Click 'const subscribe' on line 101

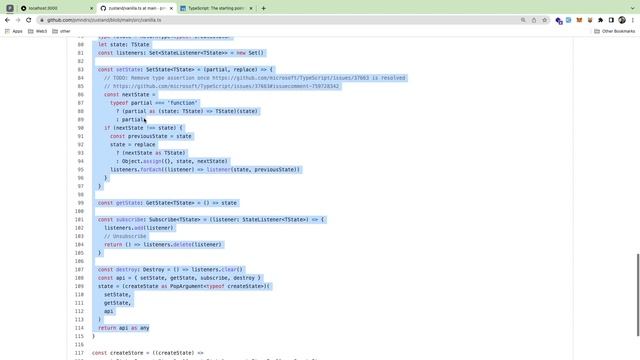pos(121,220)
